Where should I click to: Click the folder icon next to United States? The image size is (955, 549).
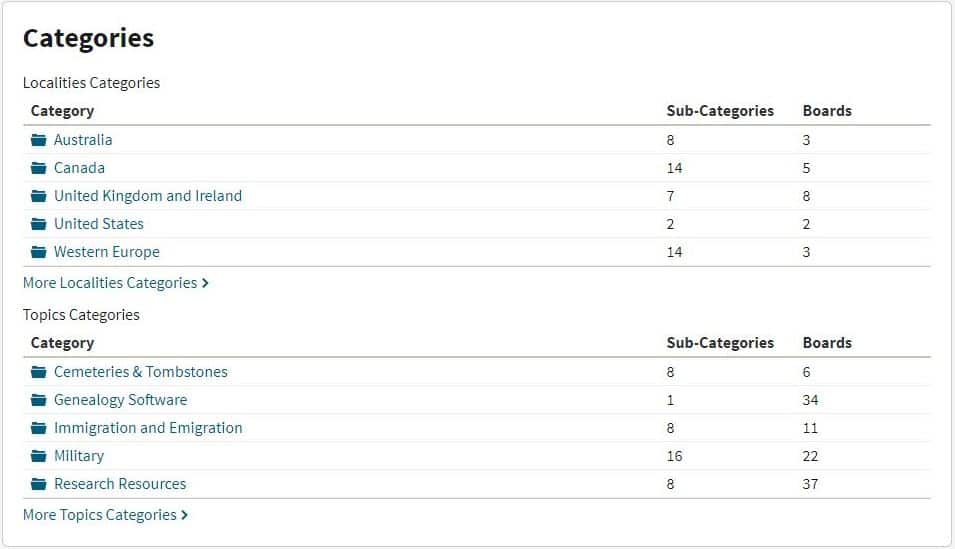coord(39,224)
